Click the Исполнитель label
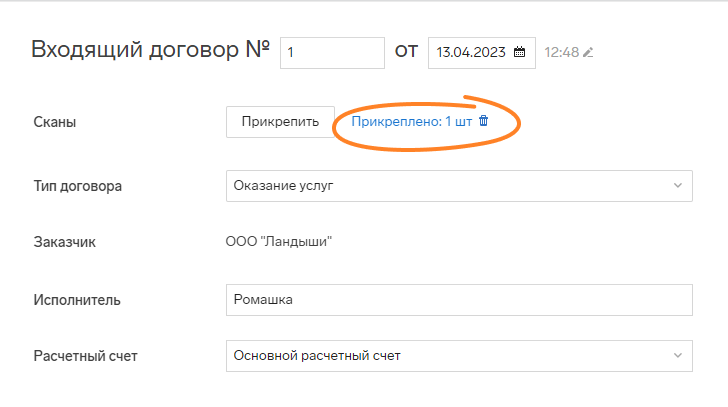This screenshot has height=407, width=728. tap(77, 300)
